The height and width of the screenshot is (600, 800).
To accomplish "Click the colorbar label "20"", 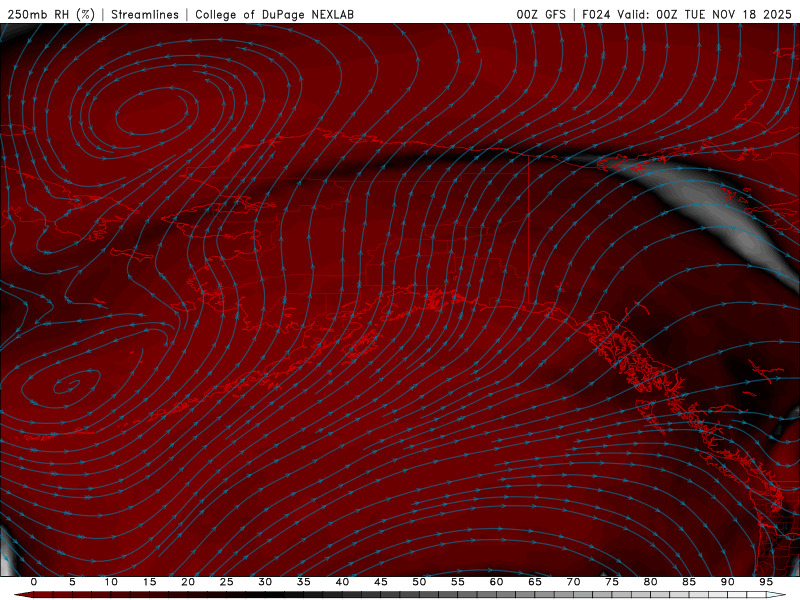I will (188, 582).
